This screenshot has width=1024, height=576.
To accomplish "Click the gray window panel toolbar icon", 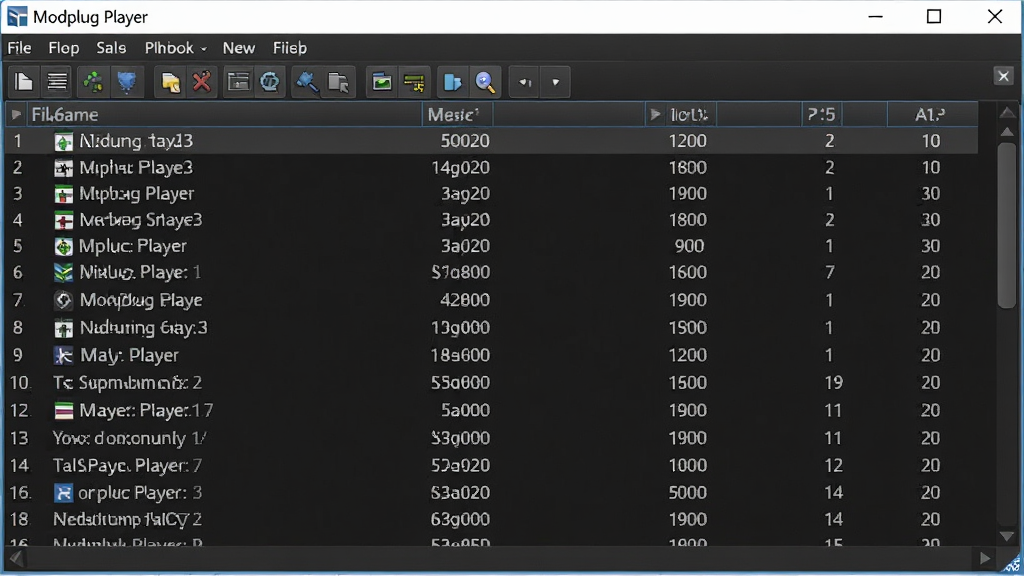I will (238, 82).
